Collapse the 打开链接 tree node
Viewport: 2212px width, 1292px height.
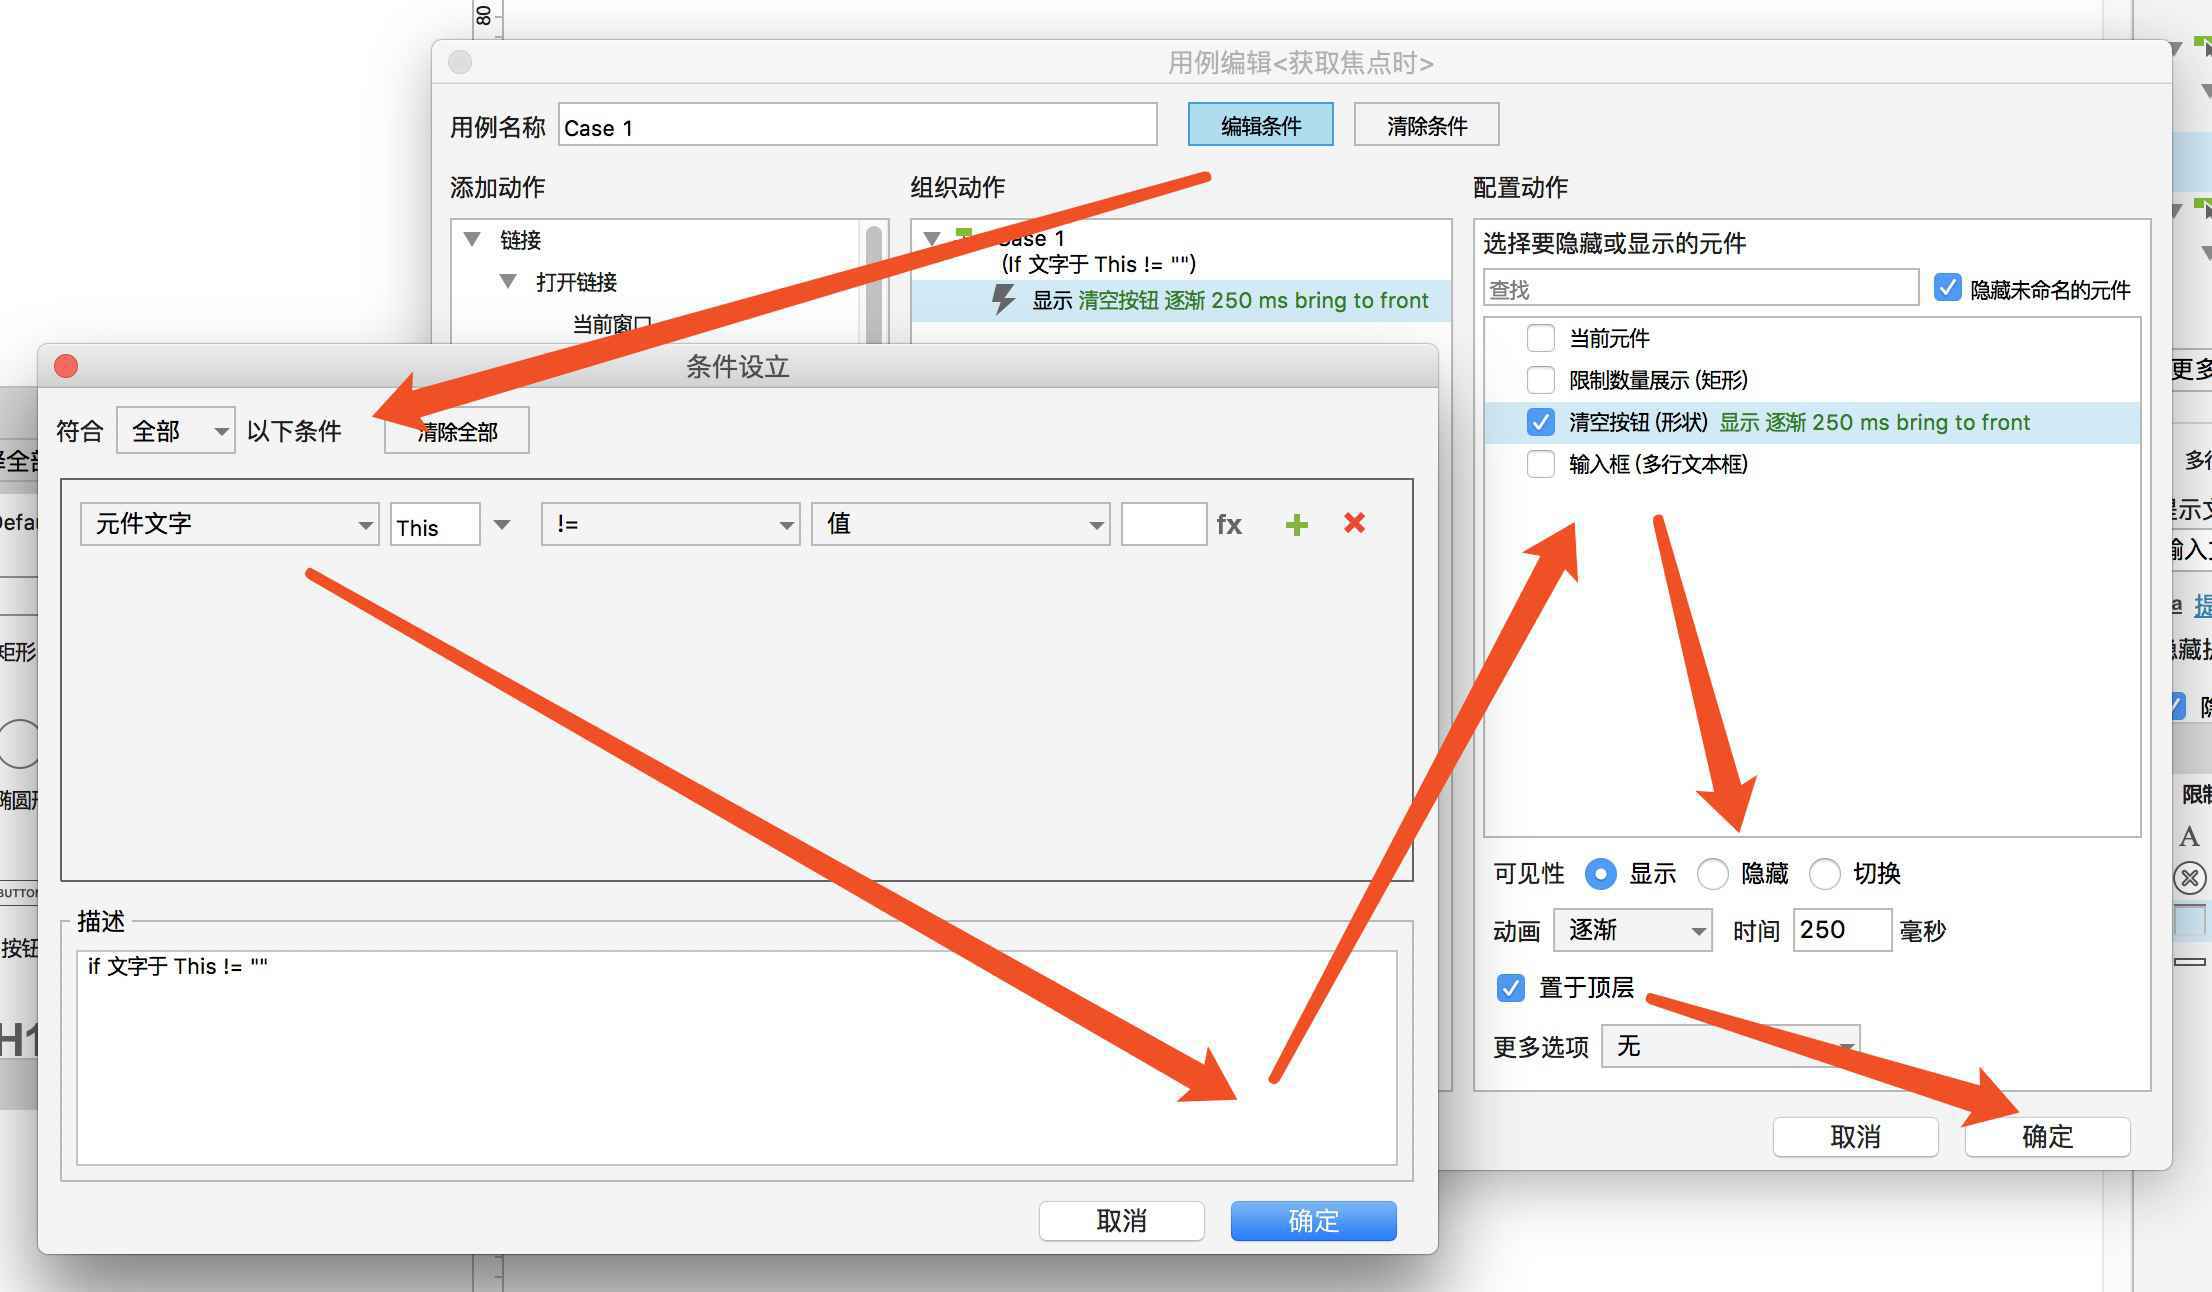click(508, 281)
